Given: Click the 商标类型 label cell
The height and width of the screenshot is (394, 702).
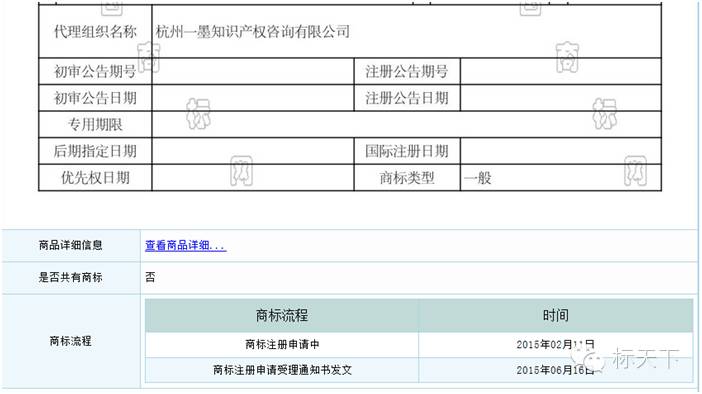Looking at the screenshot, I should [x=407, y=178].
